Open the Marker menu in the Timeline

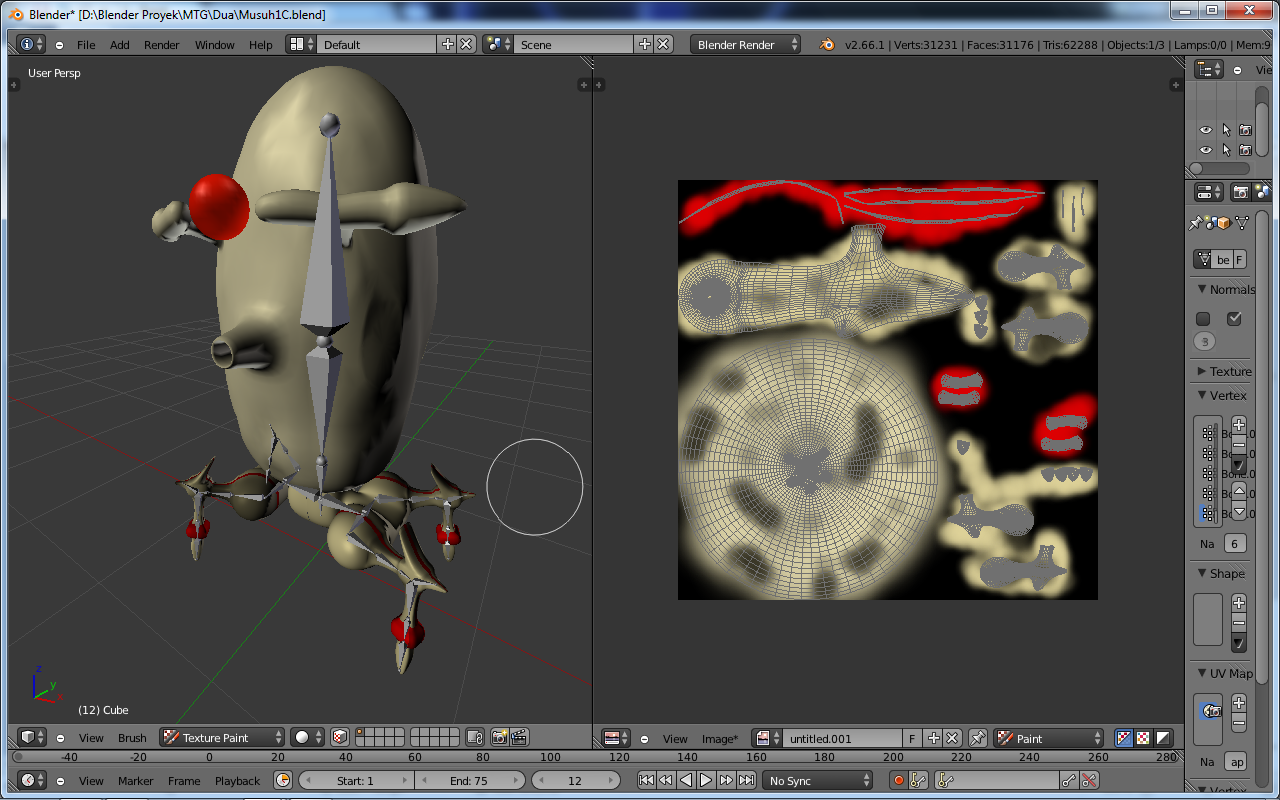(136, 780)
